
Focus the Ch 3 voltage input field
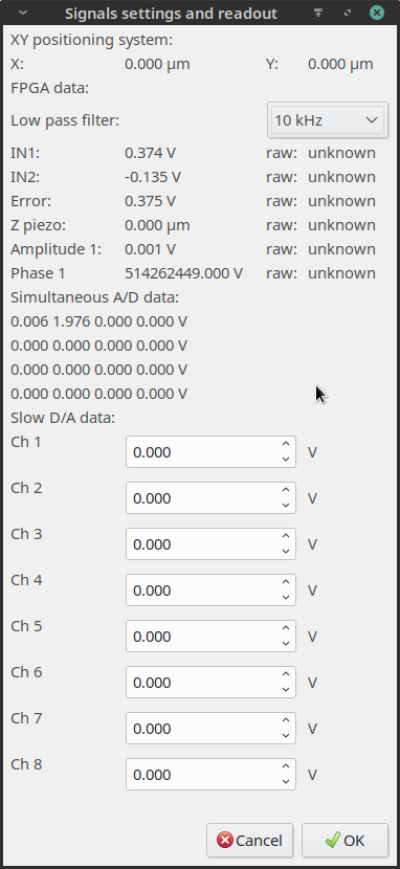[x=202, y=544]
